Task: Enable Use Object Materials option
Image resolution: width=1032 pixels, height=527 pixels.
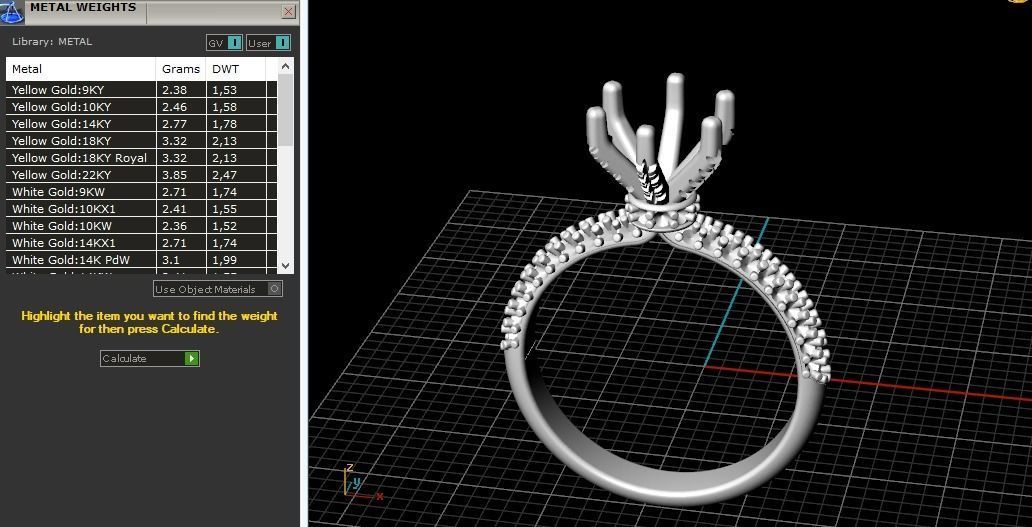Action: (218, 289)
